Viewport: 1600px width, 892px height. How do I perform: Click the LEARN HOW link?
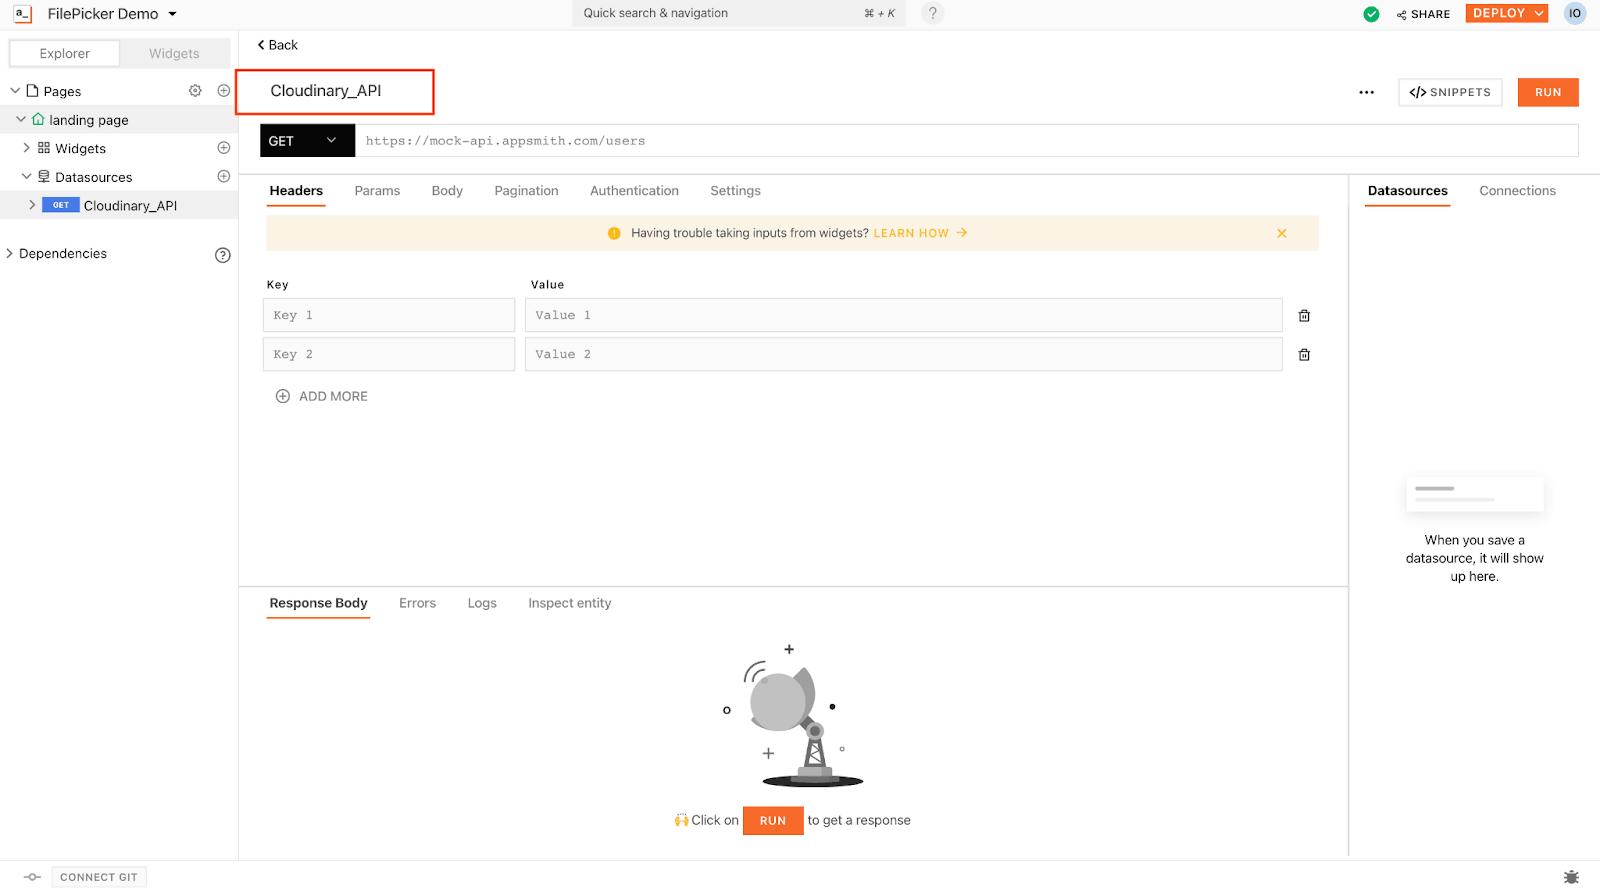coord(911,233)
